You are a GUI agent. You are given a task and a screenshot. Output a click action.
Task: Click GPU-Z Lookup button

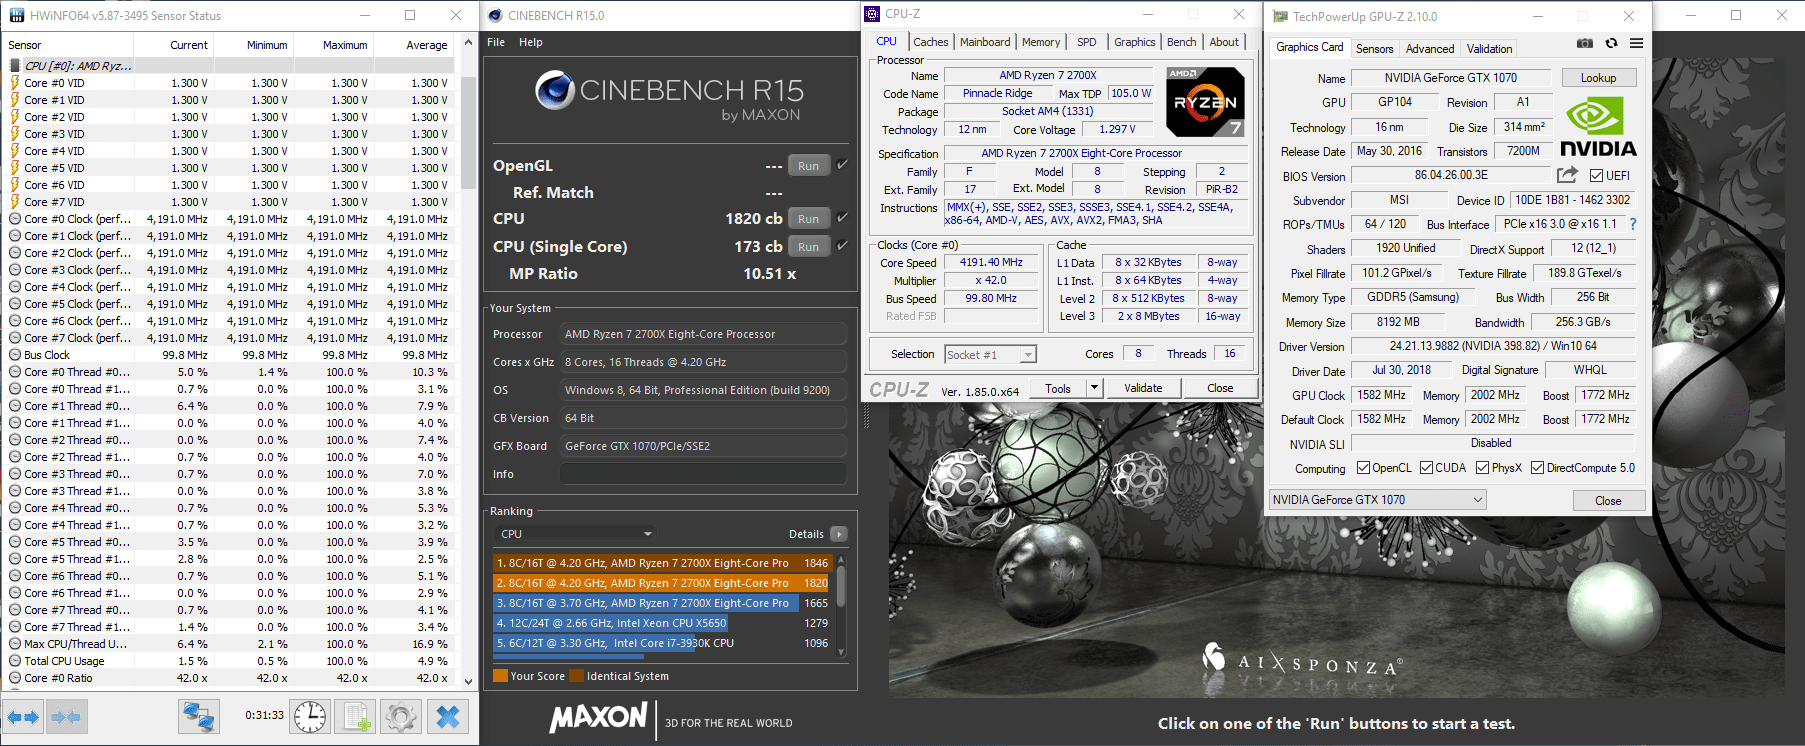1598,78
